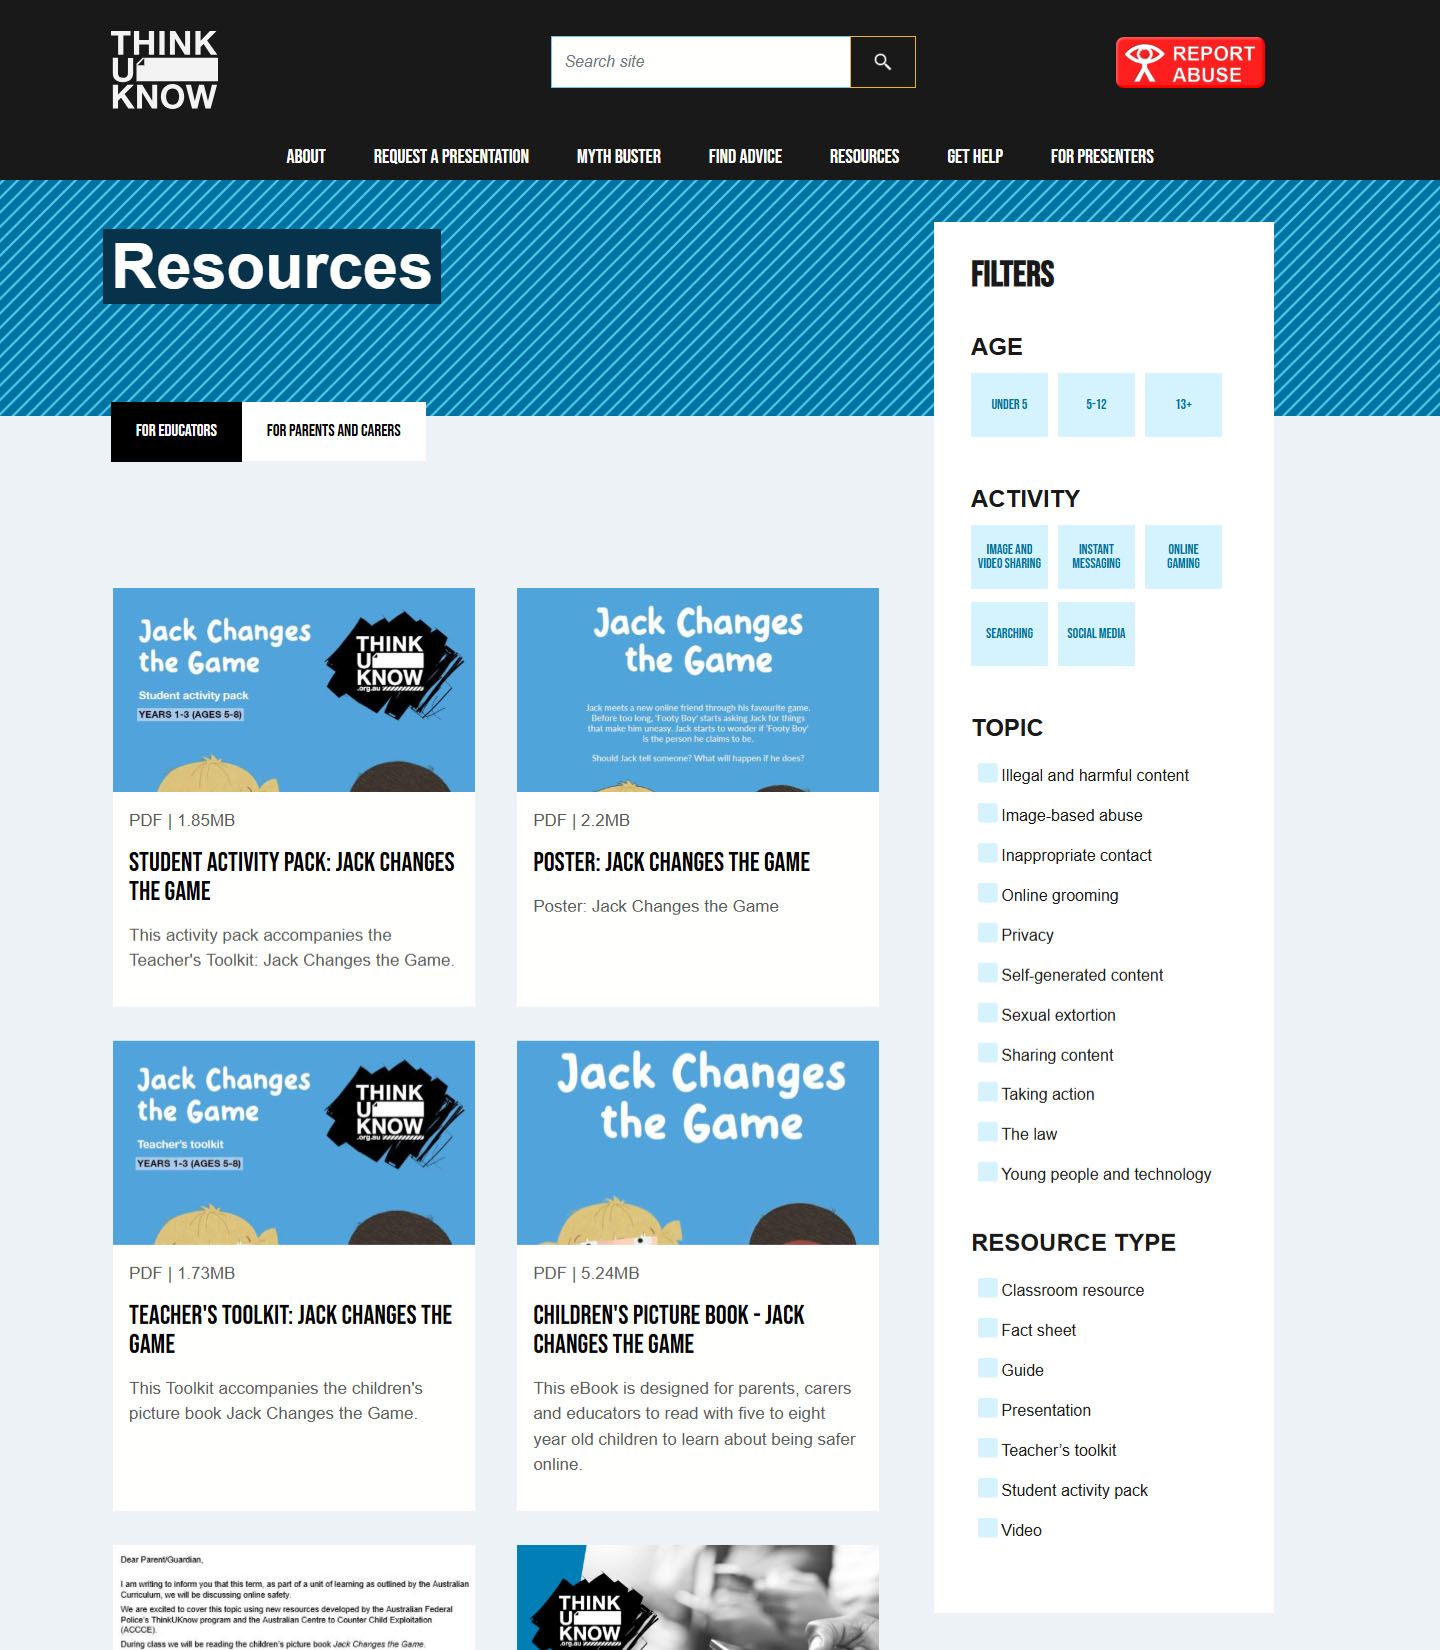Select Online Gaming activity filter
The height and width of the screenshot is (1650, 1440).
pos(1183,557)
